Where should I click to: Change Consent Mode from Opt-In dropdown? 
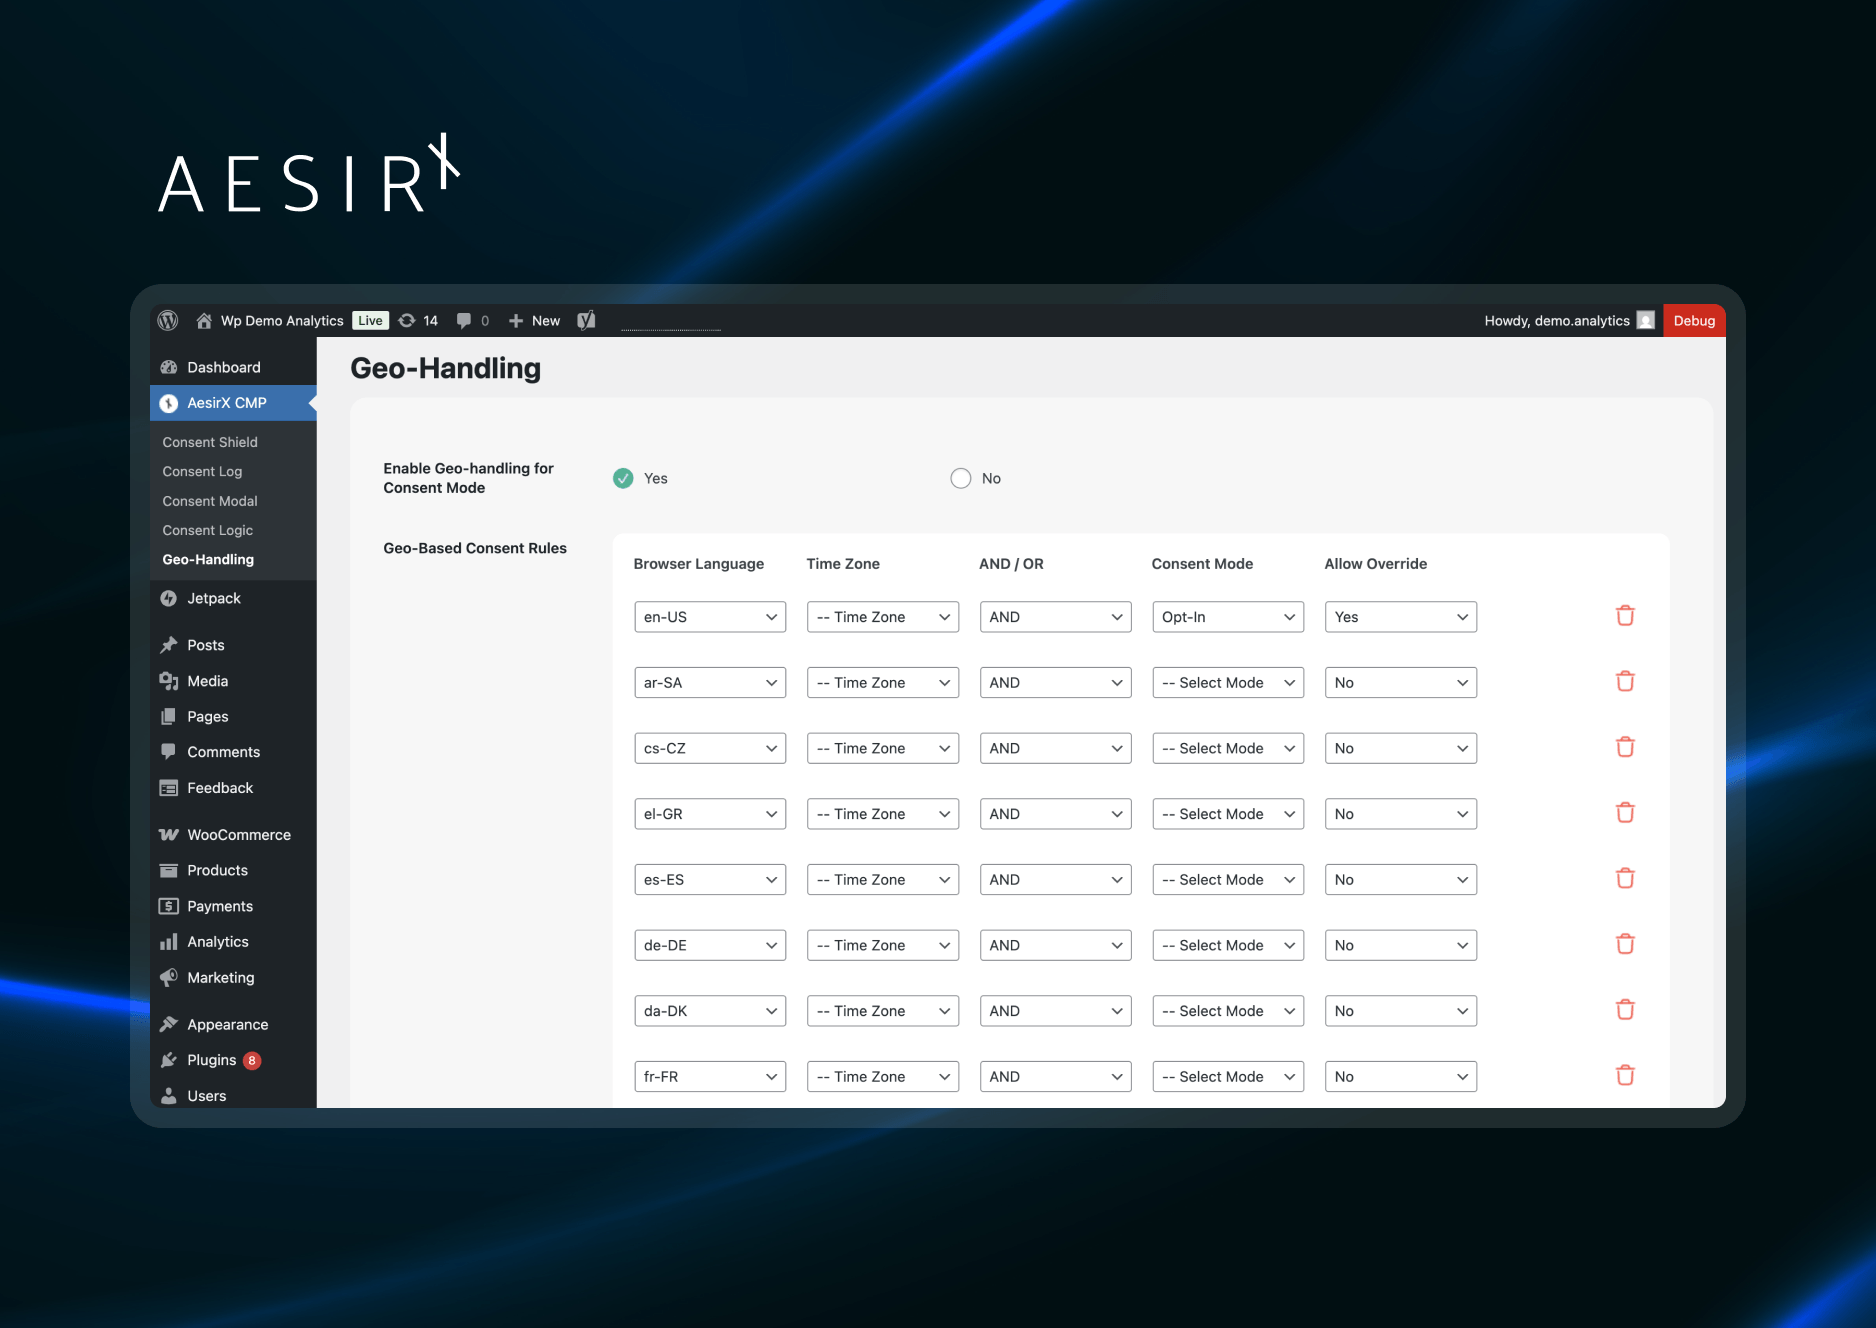click(1227, 616)
